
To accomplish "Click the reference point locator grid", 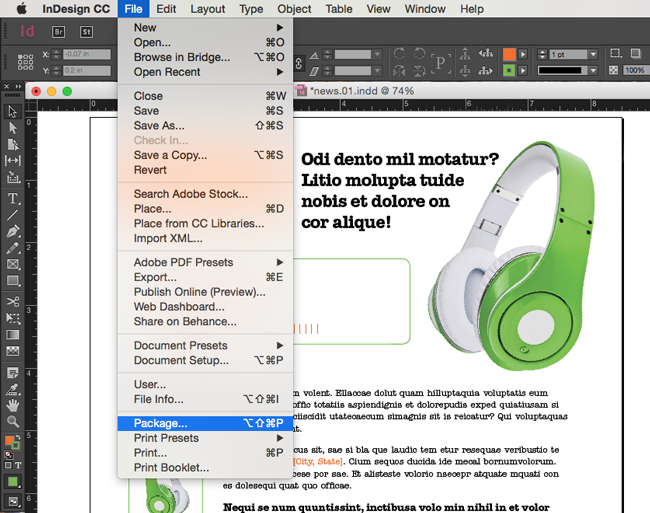I will point(25,62).
